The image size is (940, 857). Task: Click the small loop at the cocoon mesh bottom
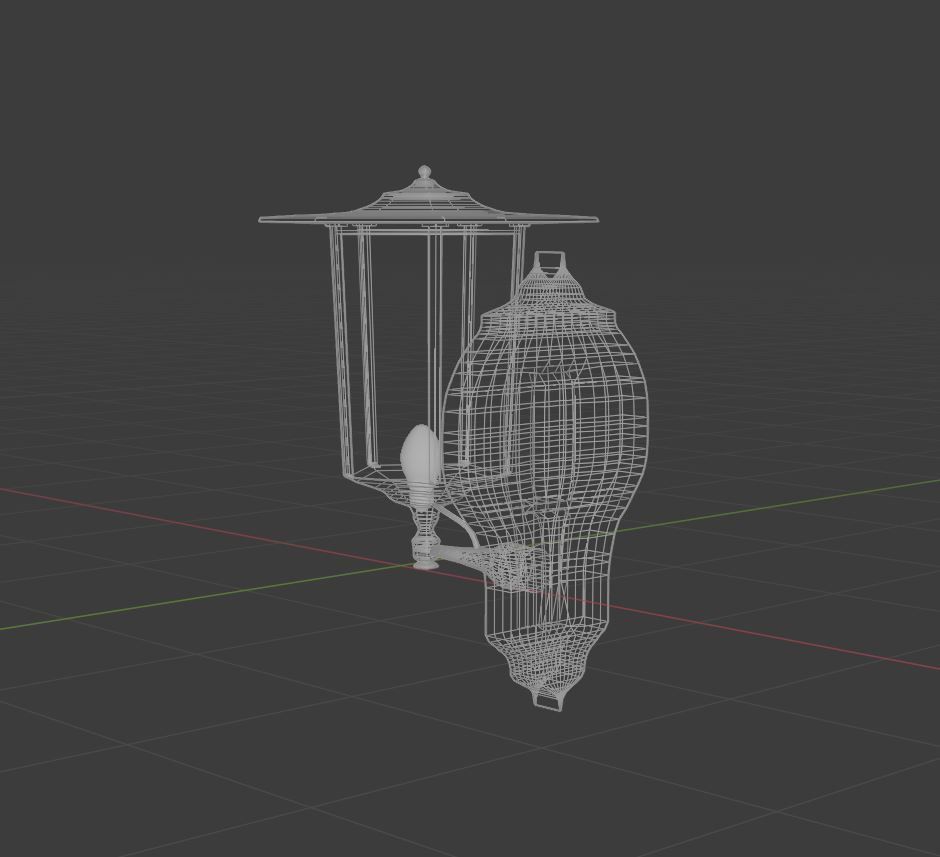(x=549, y=702)
